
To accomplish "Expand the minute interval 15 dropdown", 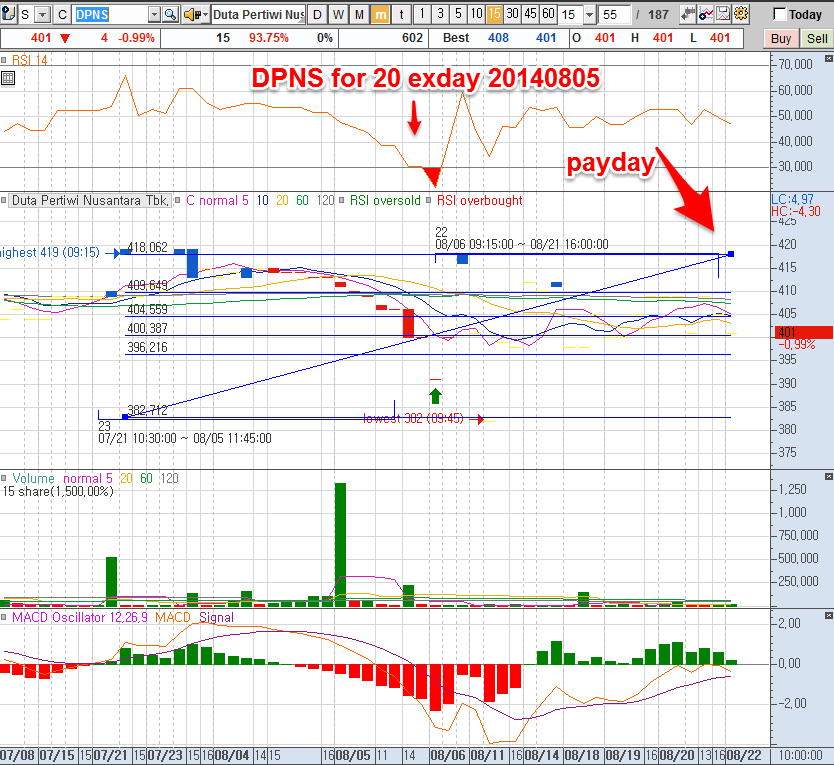I will click(589, 15).
